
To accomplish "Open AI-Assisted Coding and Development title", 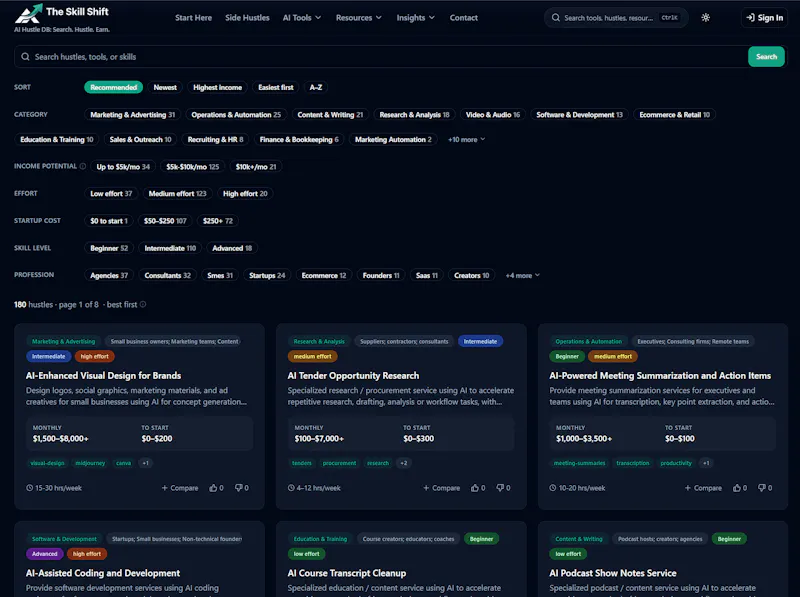I will 103,573.
